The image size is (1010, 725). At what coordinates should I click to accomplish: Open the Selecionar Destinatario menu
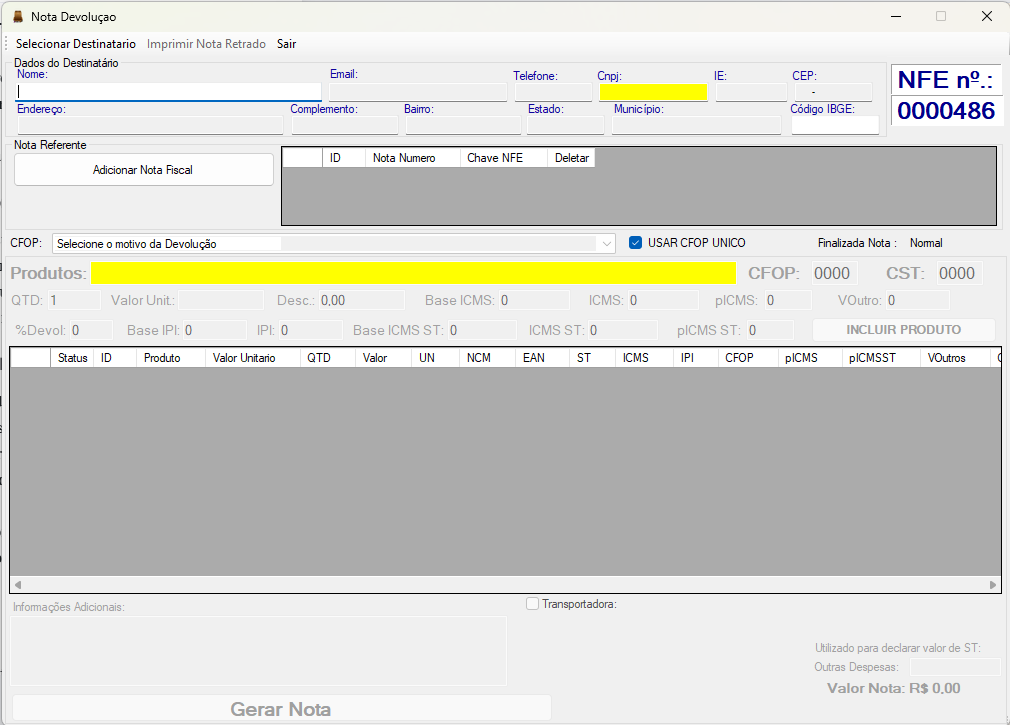click(x=76, y=44)
